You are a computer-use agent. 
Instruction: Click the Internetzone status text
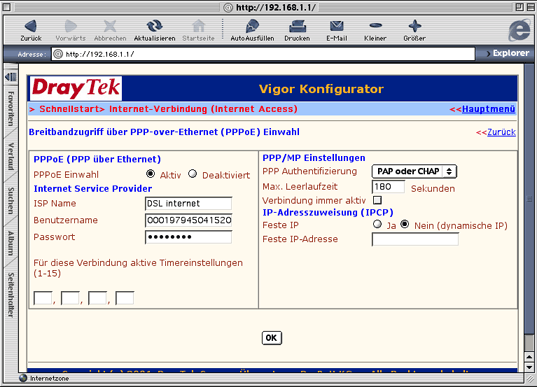tap(49, 378)
